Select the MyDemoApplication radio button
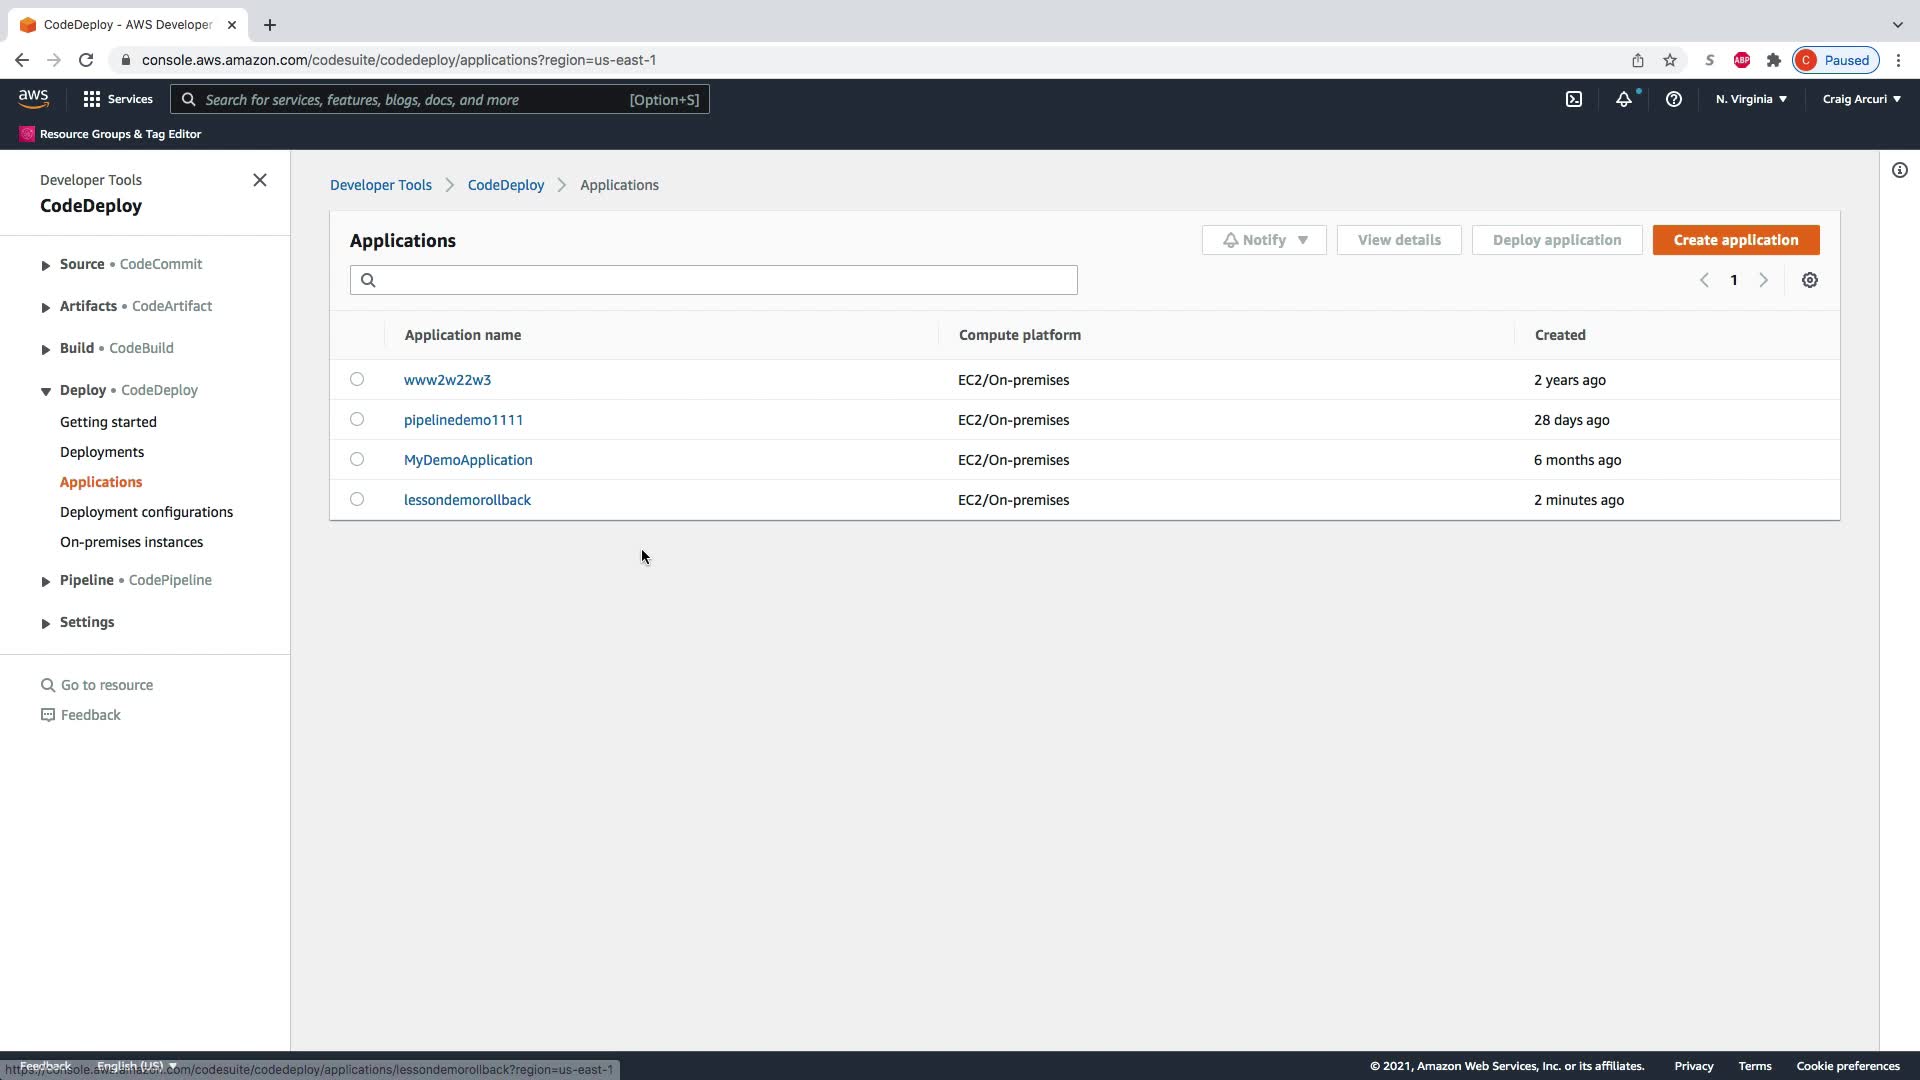 point(357,459)
